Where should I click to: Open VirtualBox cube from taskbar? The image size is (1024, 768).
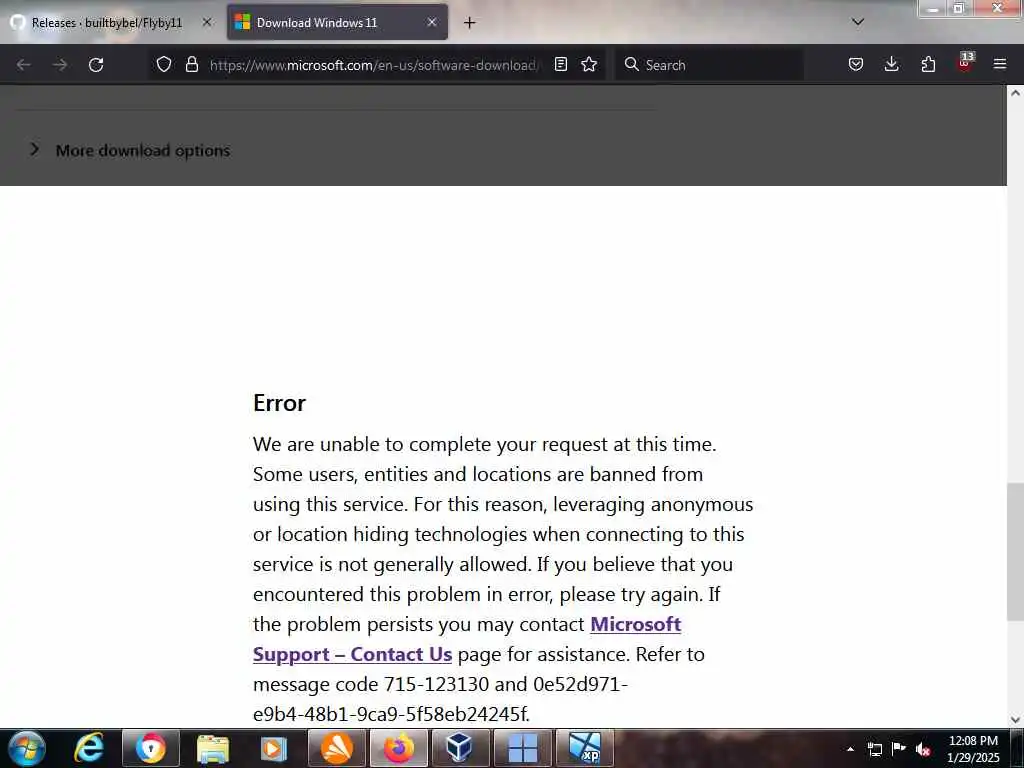click(x=460, y=748)
